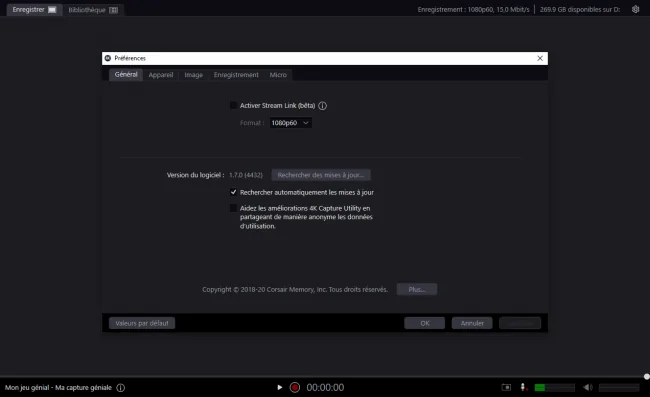Click Rechercher des mises à jour button
The height and width of the screenshot is (397, 650).
pyautogui.click(x=321, y=175)
